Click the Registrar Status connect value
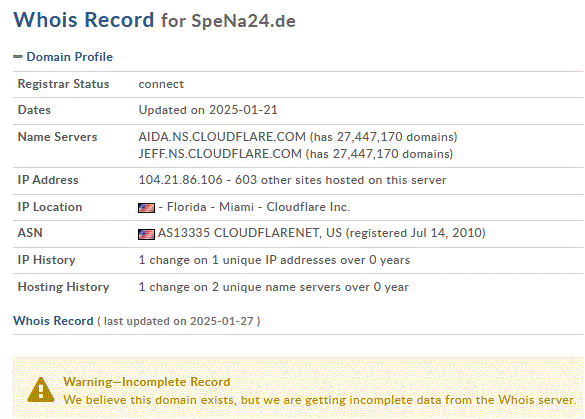Screen dimensions: 585x419 [161, 84]
